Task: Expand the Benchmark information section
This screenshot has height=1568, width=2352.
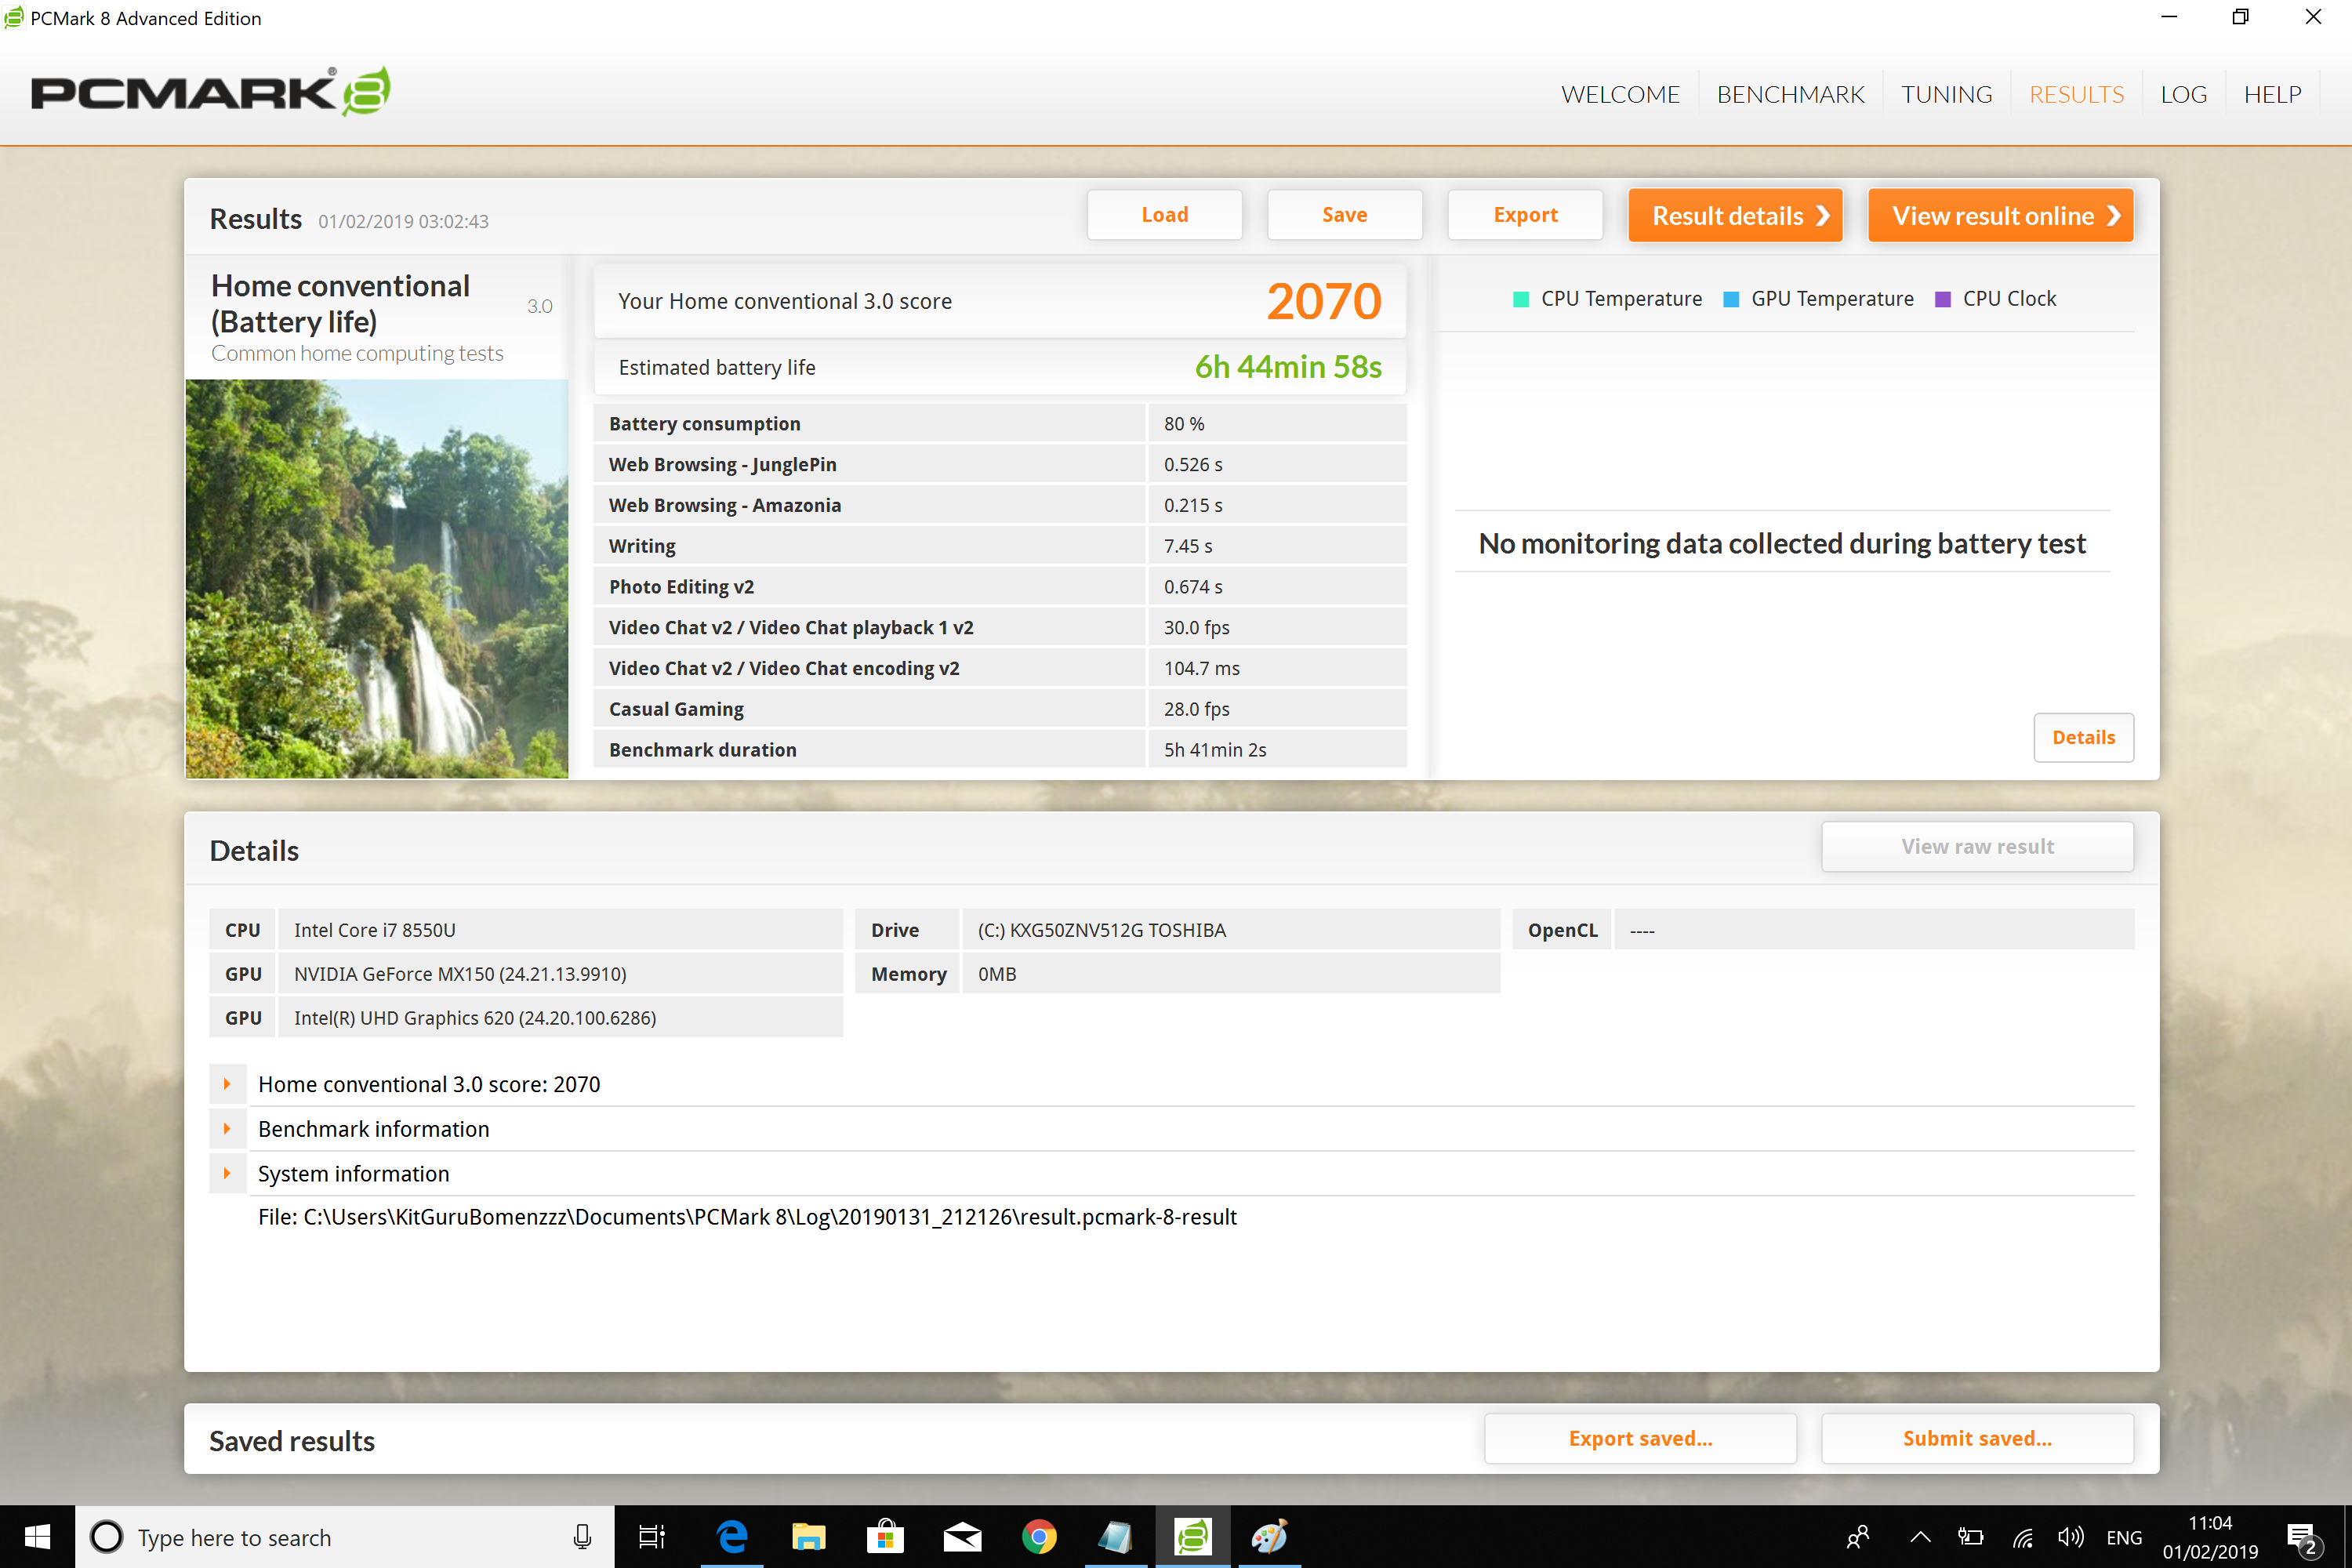Action: (x=227, y=1129)
